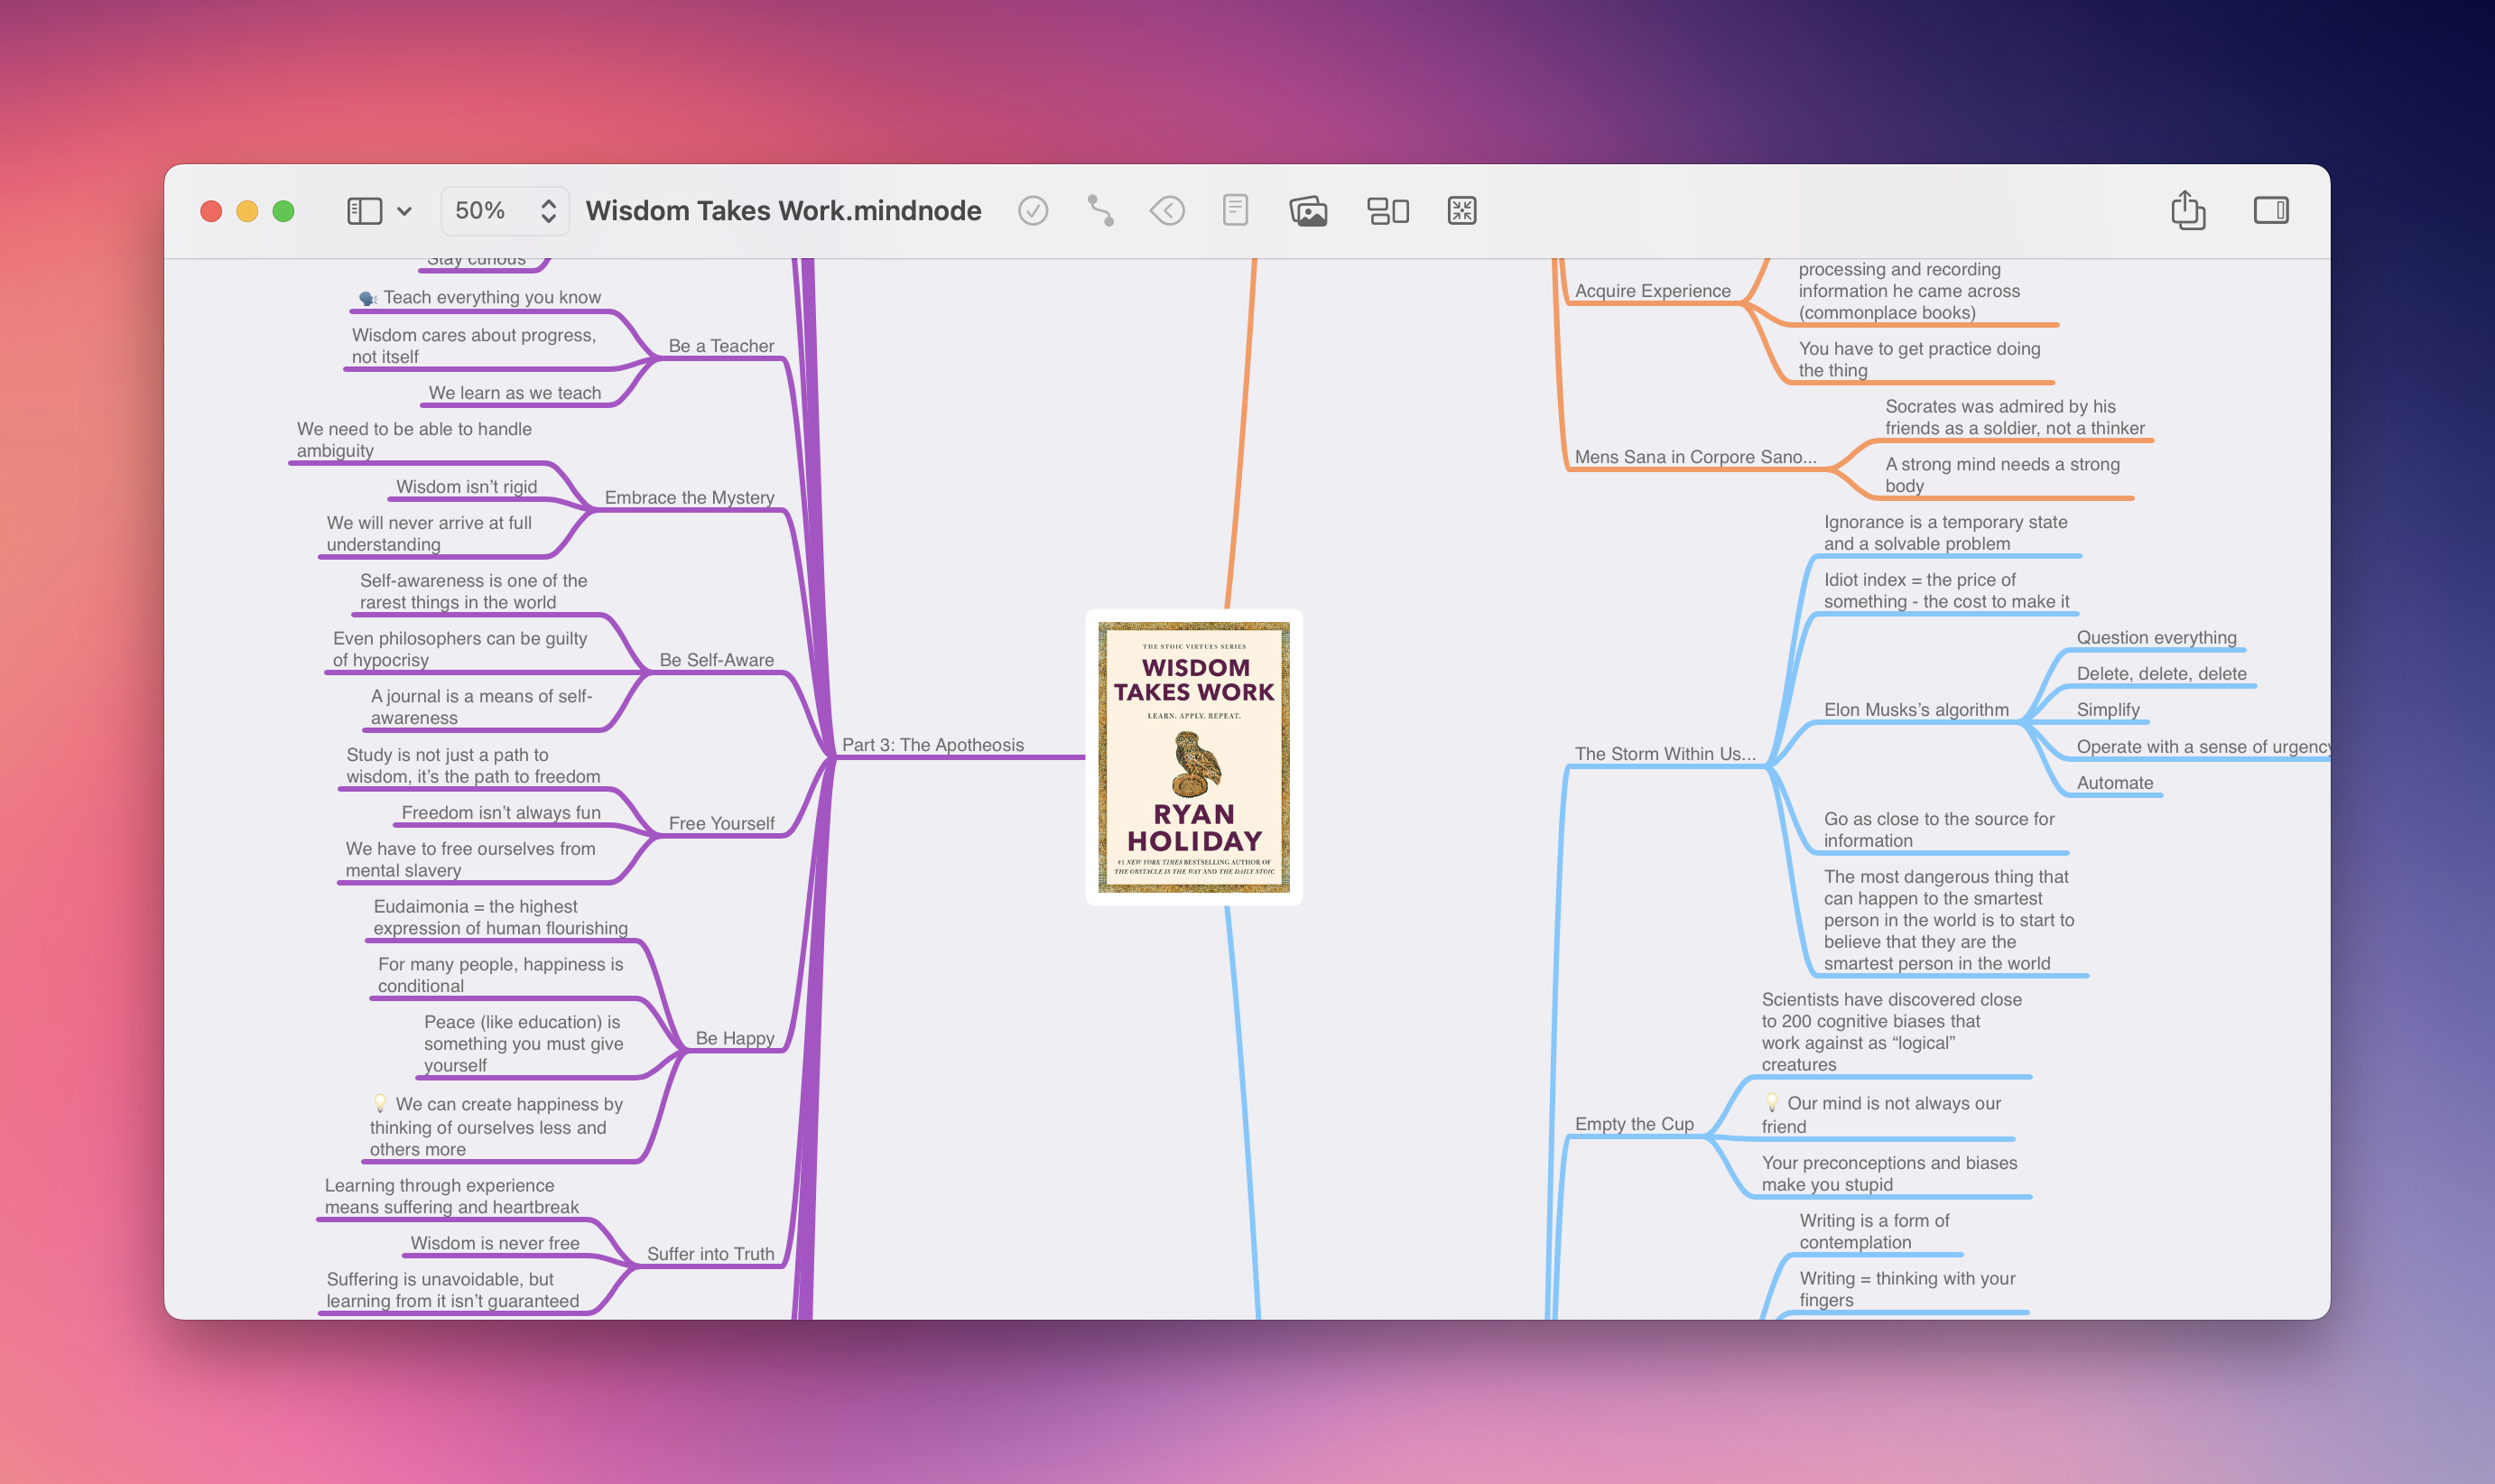Open the themes and layout picker

[x=1389, y=210]
